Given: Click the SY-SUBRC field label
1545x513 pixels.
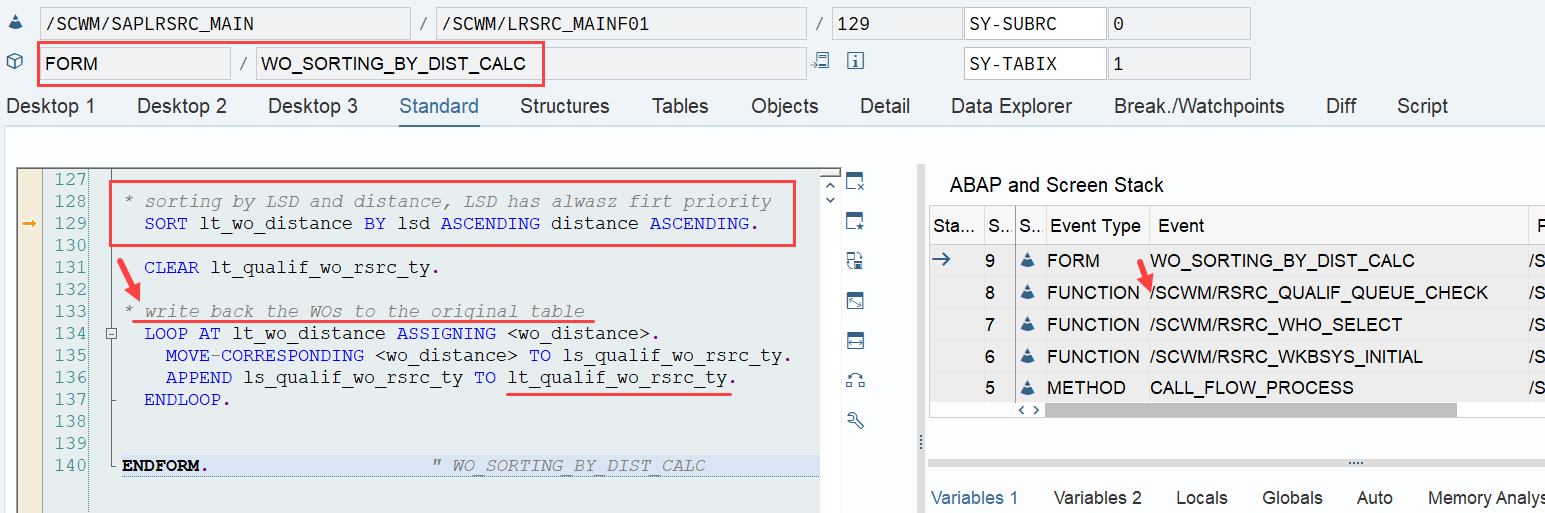Looking at the screenshot, I should pyautogui.click(x=1035, y=23).
